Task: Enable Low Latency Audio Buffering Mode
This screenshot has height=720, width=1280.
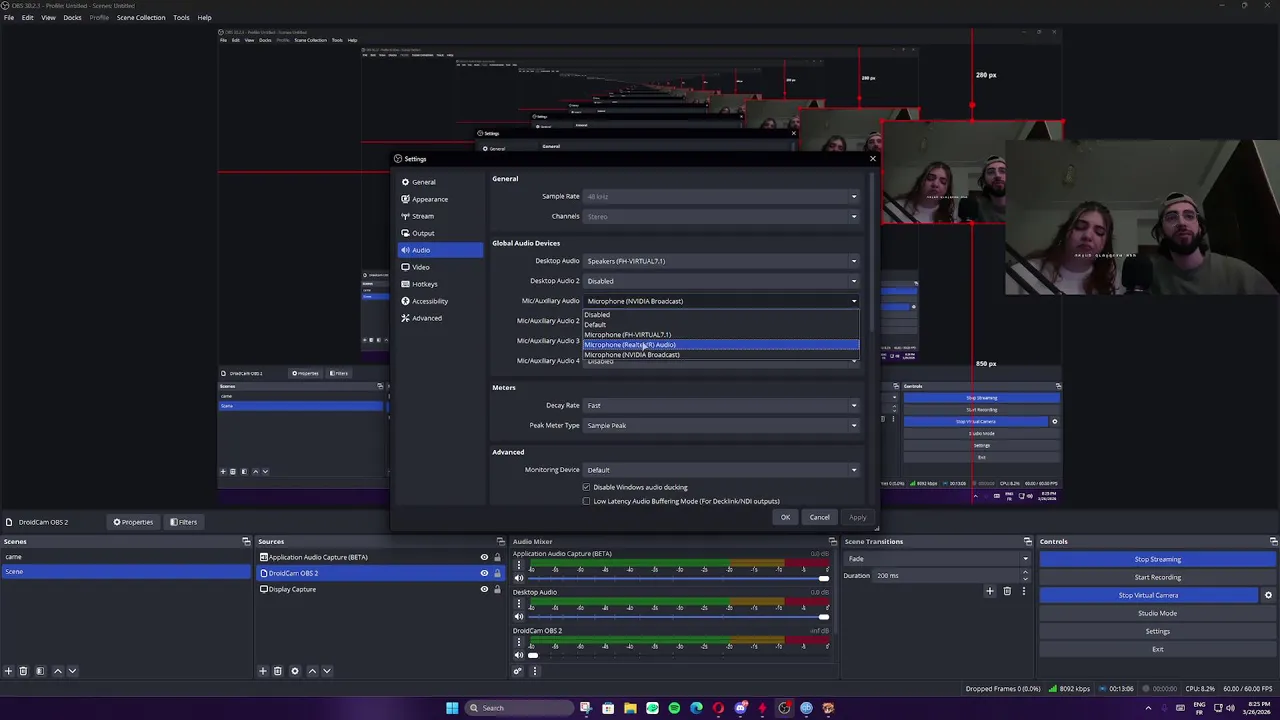Action: 586,501
